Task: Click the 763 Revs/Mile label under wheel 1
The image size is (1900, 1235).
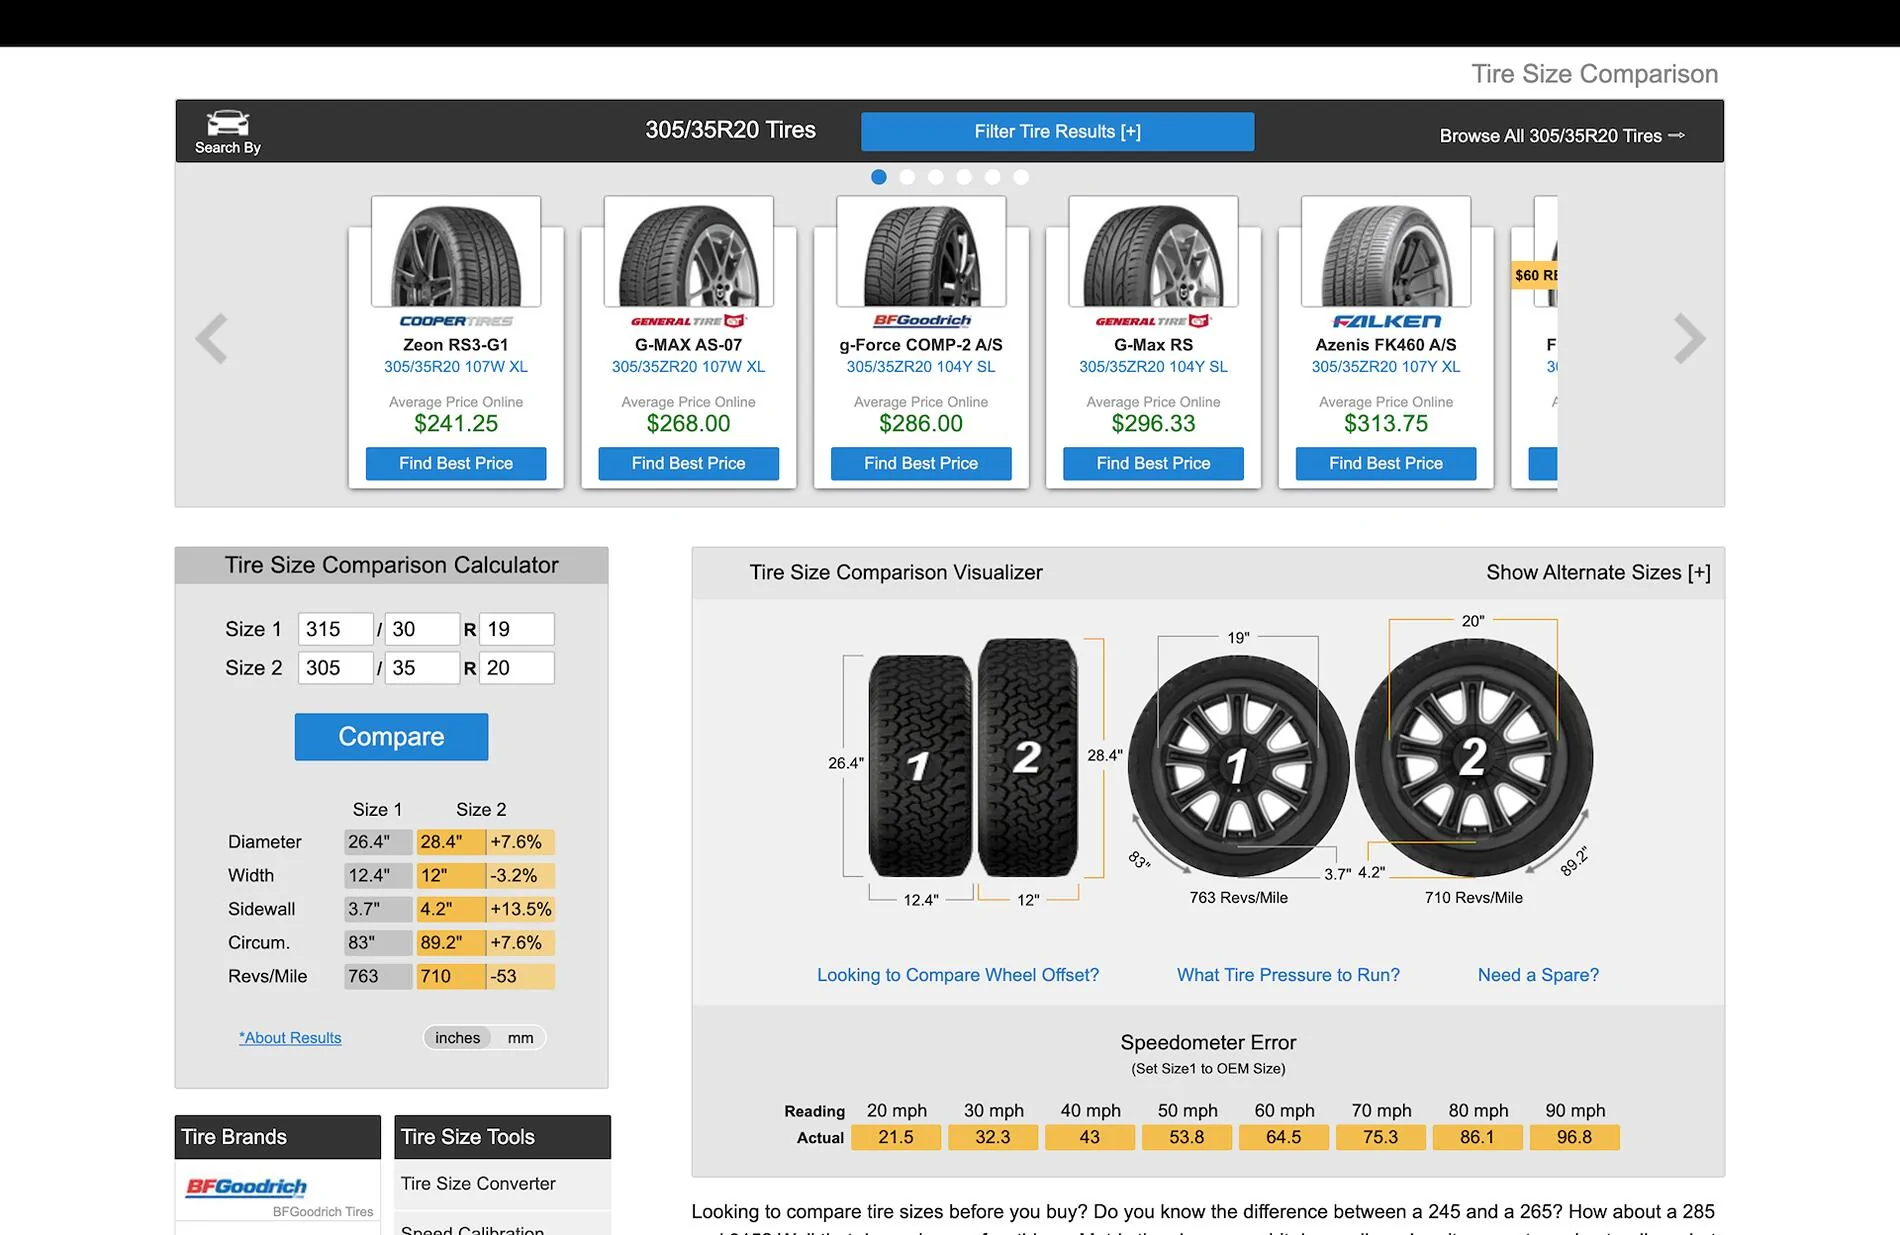Action: click(1238, 898)
